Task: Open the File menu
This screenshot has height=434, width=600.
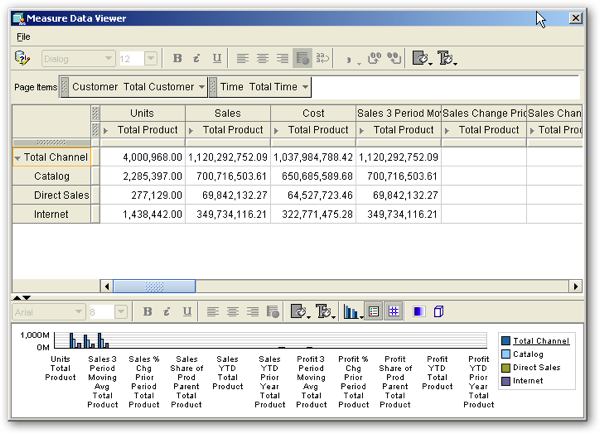Action: pos(24,37)
